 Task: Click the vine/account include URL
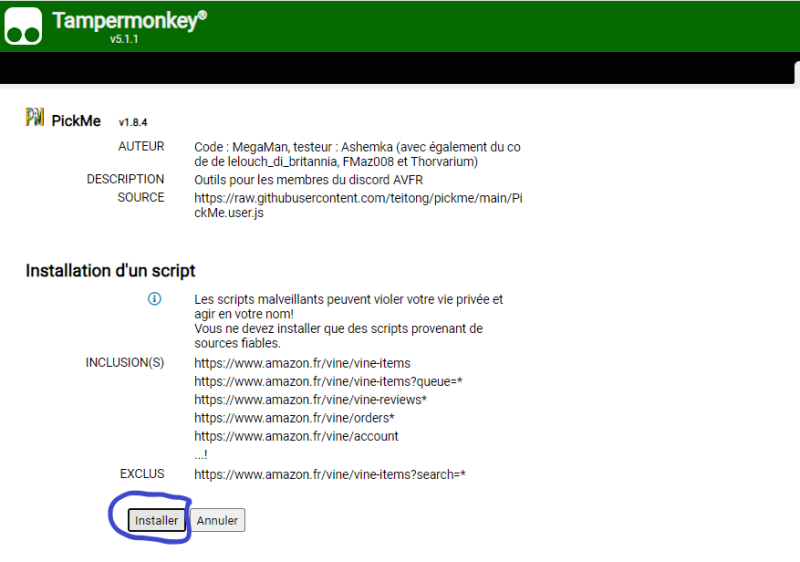coord(296,437)
